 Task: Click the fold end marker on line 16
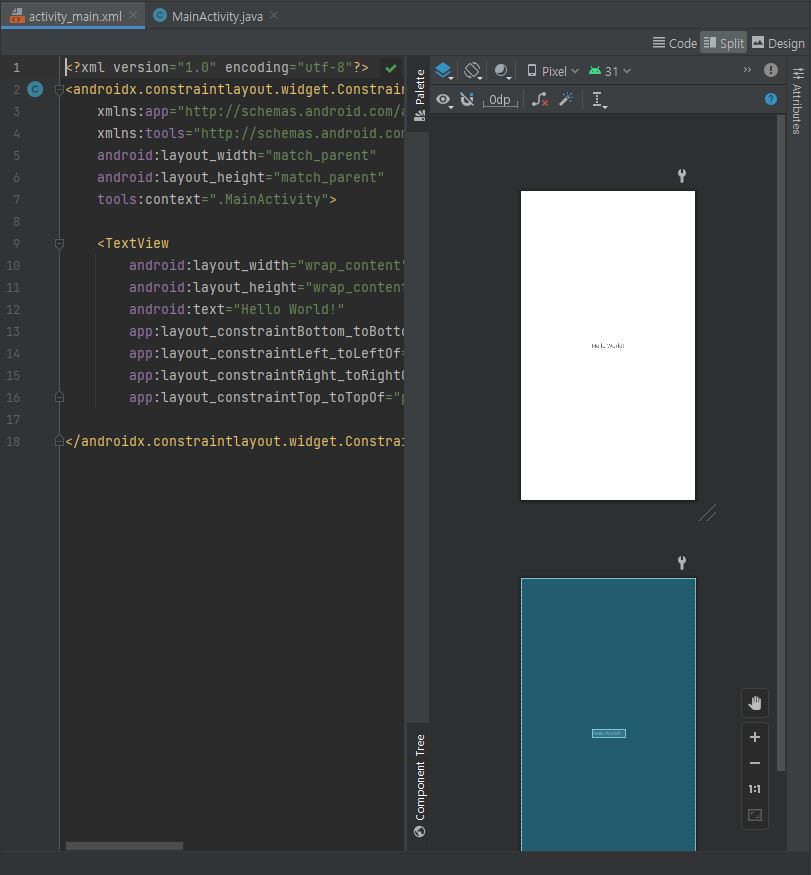click(x=59, y=397)
